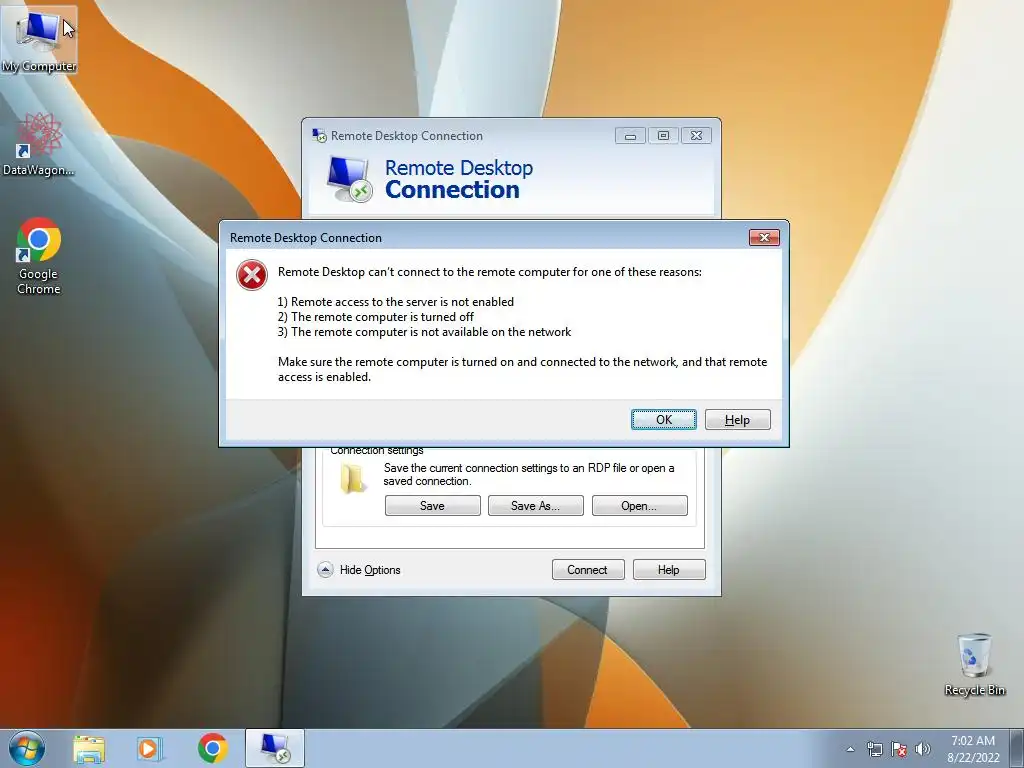Open the My Computer desktop icon
1024x768 pixels.
(39, 39)
